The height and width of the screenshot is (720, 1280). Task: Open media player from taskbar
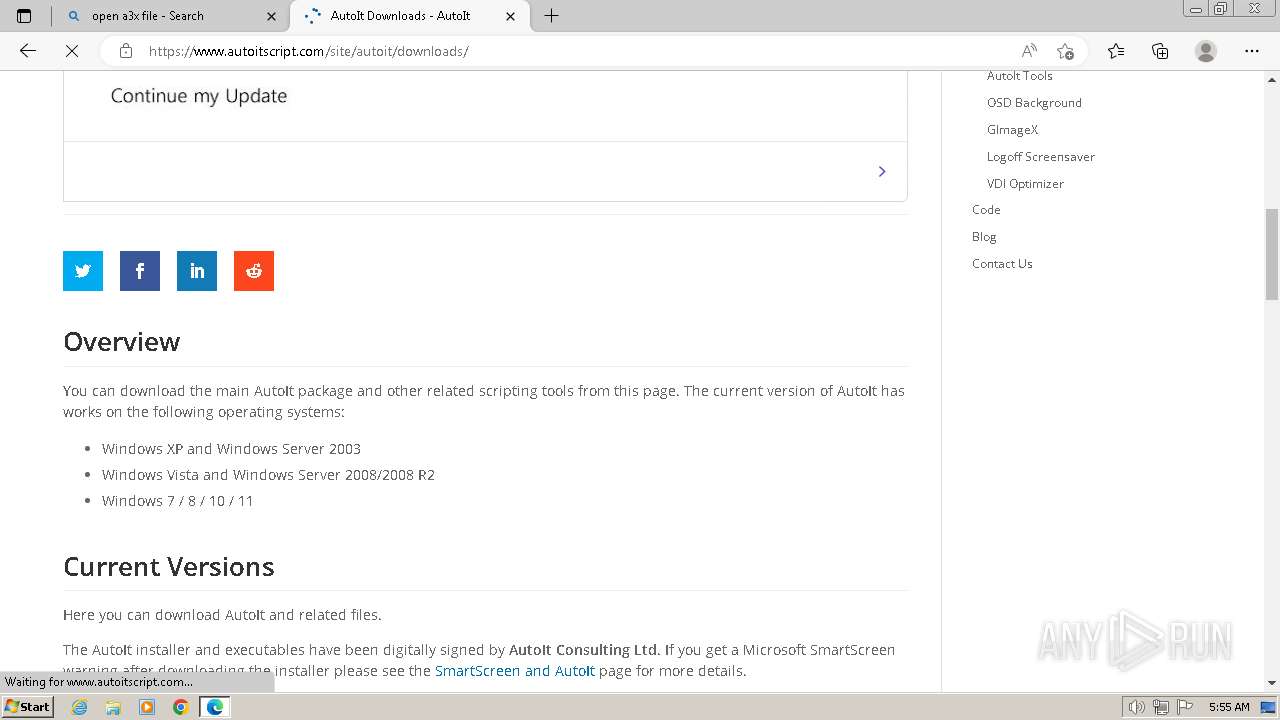pyautogui.click(x=147, y=707)
